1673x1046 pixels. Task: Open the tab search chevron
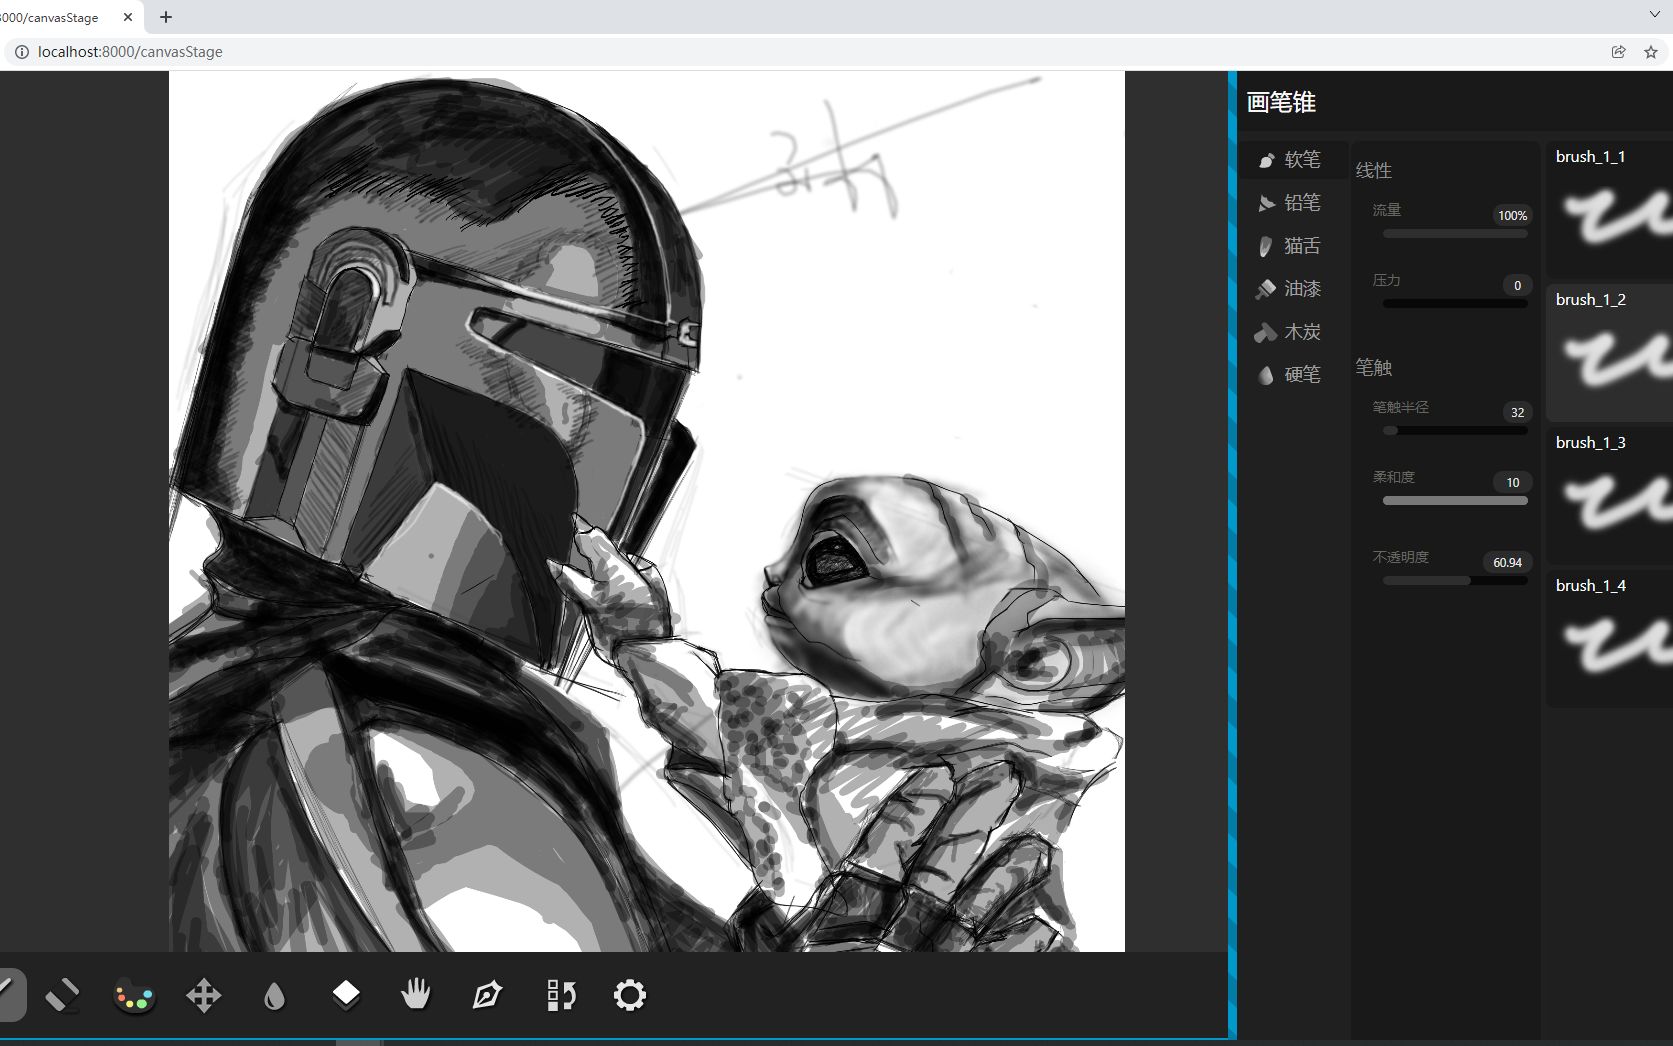[1655, 15]
